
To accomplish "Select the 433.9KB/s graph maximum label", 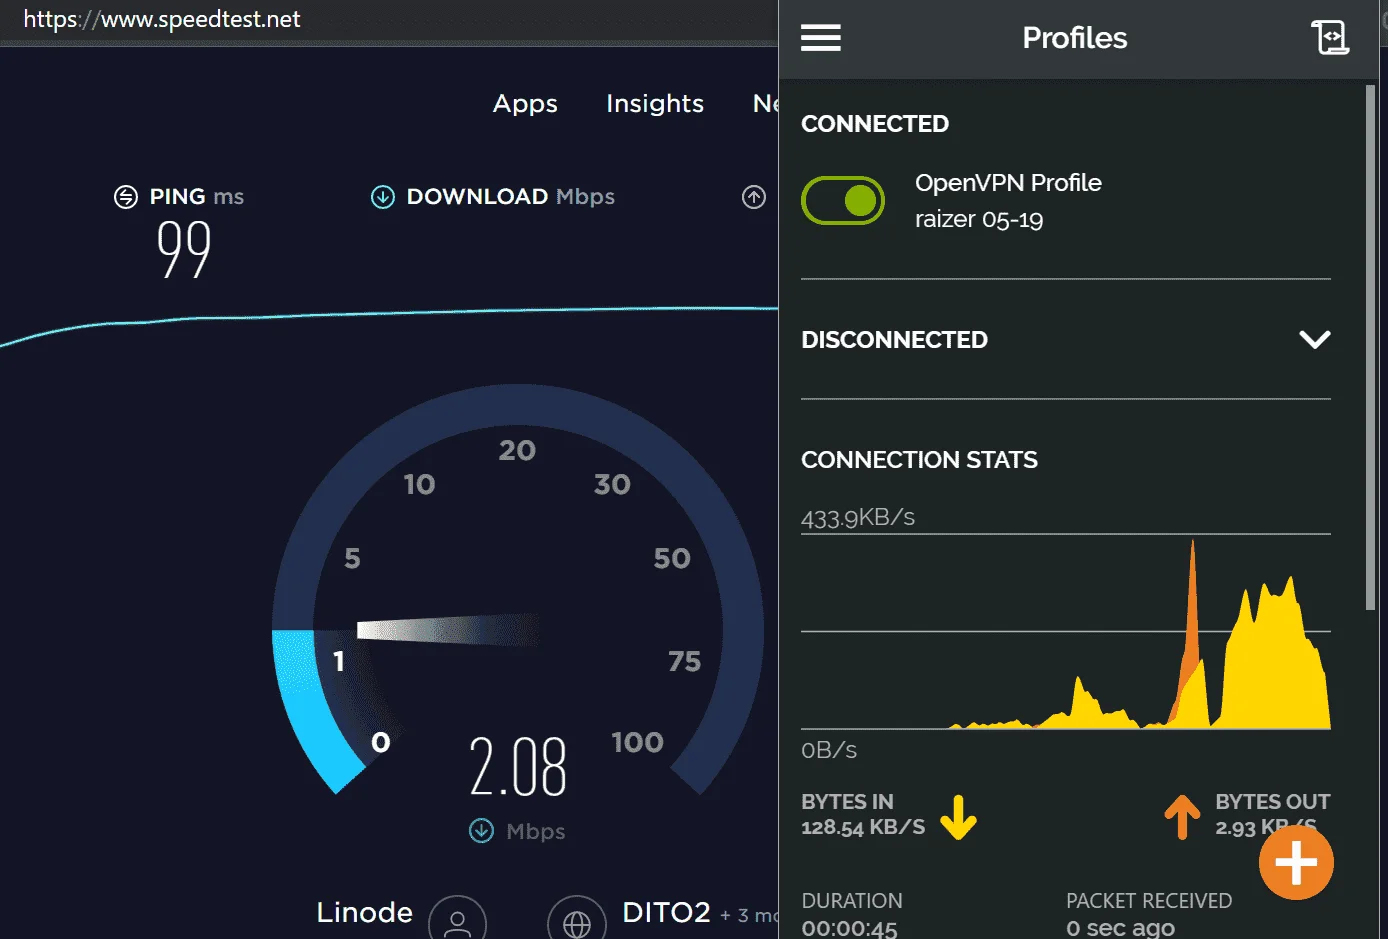I will point(858,517).
